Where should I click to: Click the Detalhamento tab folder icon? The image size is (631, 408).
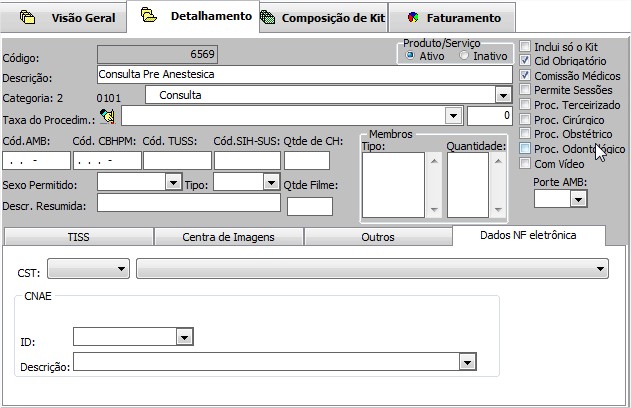point(149,17)
